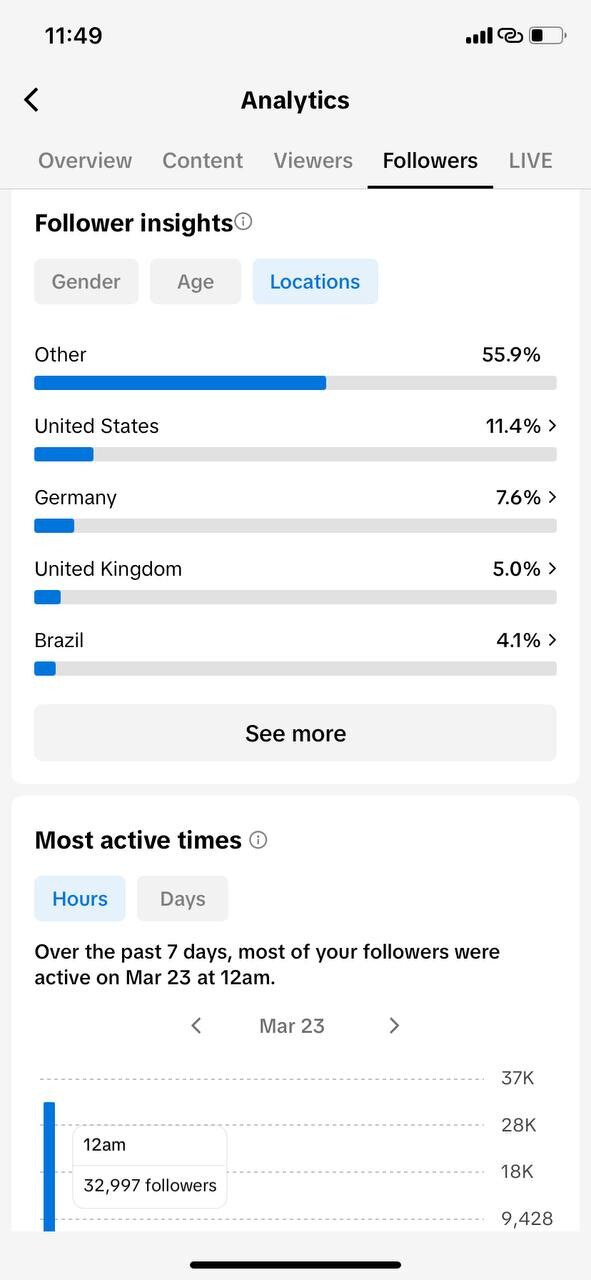Tap the See more button
Screen dimensions: 591x1280
point(295,733)
